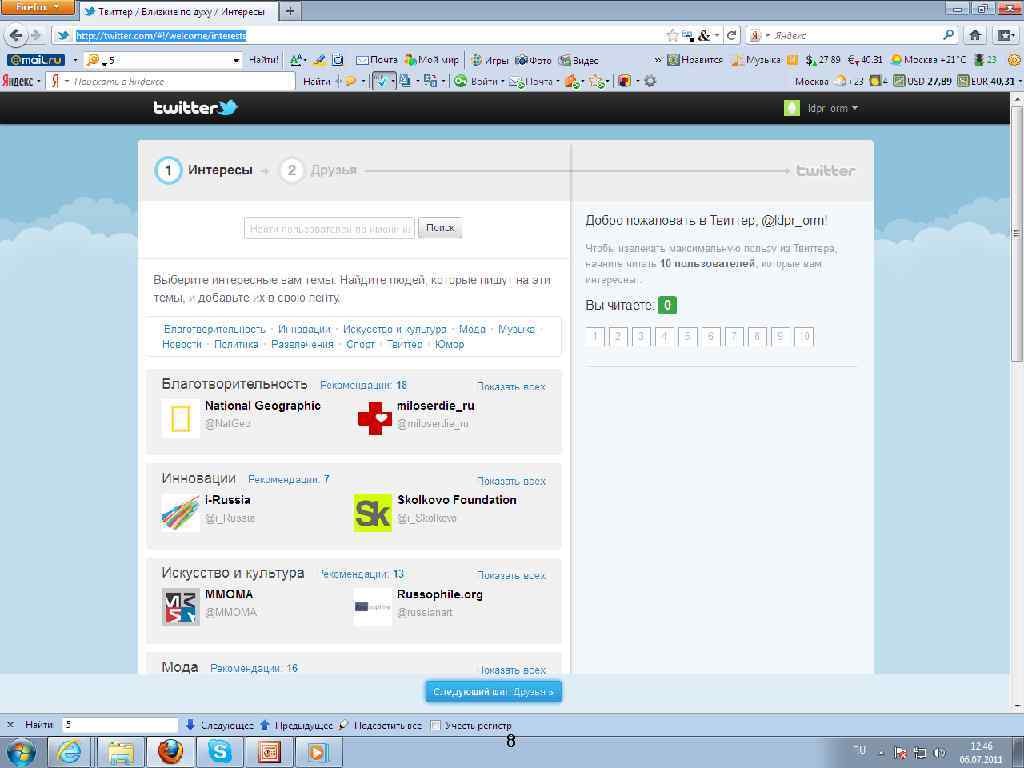Open Skolkovo Foundation Sk avatar
Screen dimensions: 1024x768
pyautogui.click(x=373, y=513)
